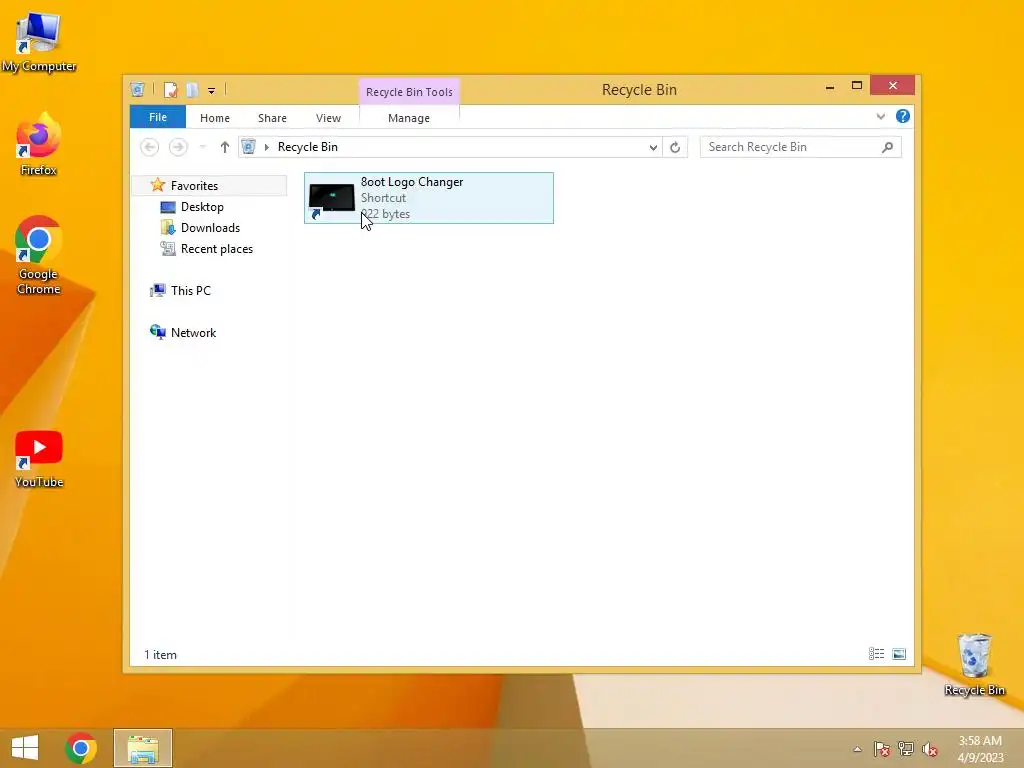
Task: Open the Action Center flag icon
Action: pyautogui.click(x=882, y=749)
